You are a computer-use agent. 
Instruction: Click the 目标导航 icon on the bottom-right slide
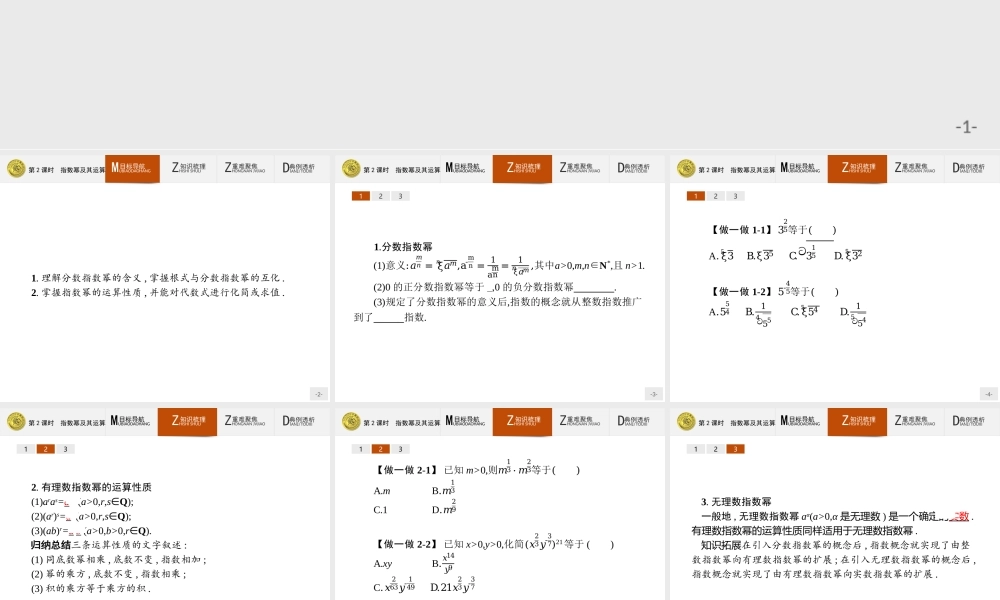click(800, 421)
